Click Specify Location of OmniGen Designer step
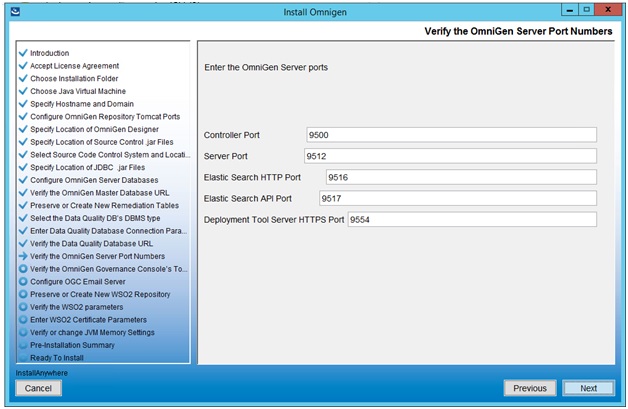 pyautogui.click(x=95, y=129)
